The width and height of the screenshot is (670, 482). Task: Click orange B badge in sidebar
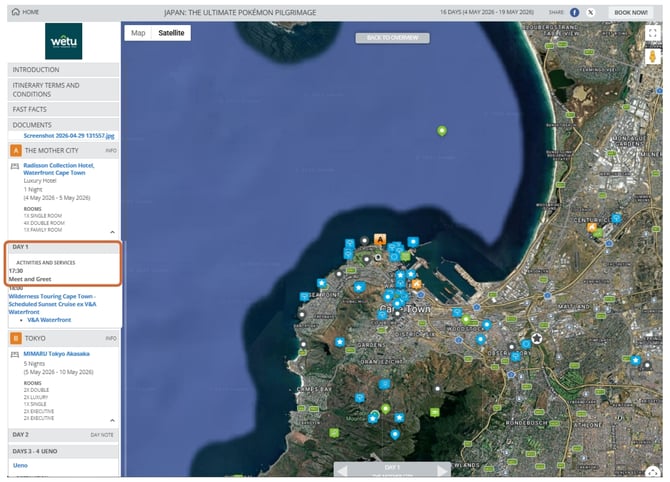[x=16, y=338]
